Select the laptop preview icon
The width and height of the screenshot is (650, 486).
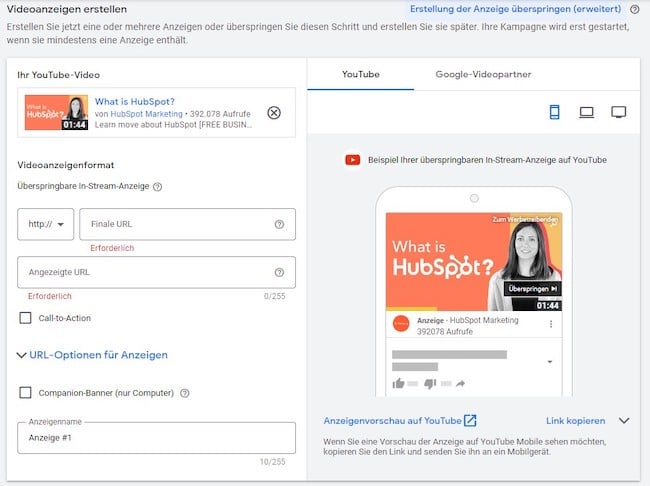click(586, 112)
